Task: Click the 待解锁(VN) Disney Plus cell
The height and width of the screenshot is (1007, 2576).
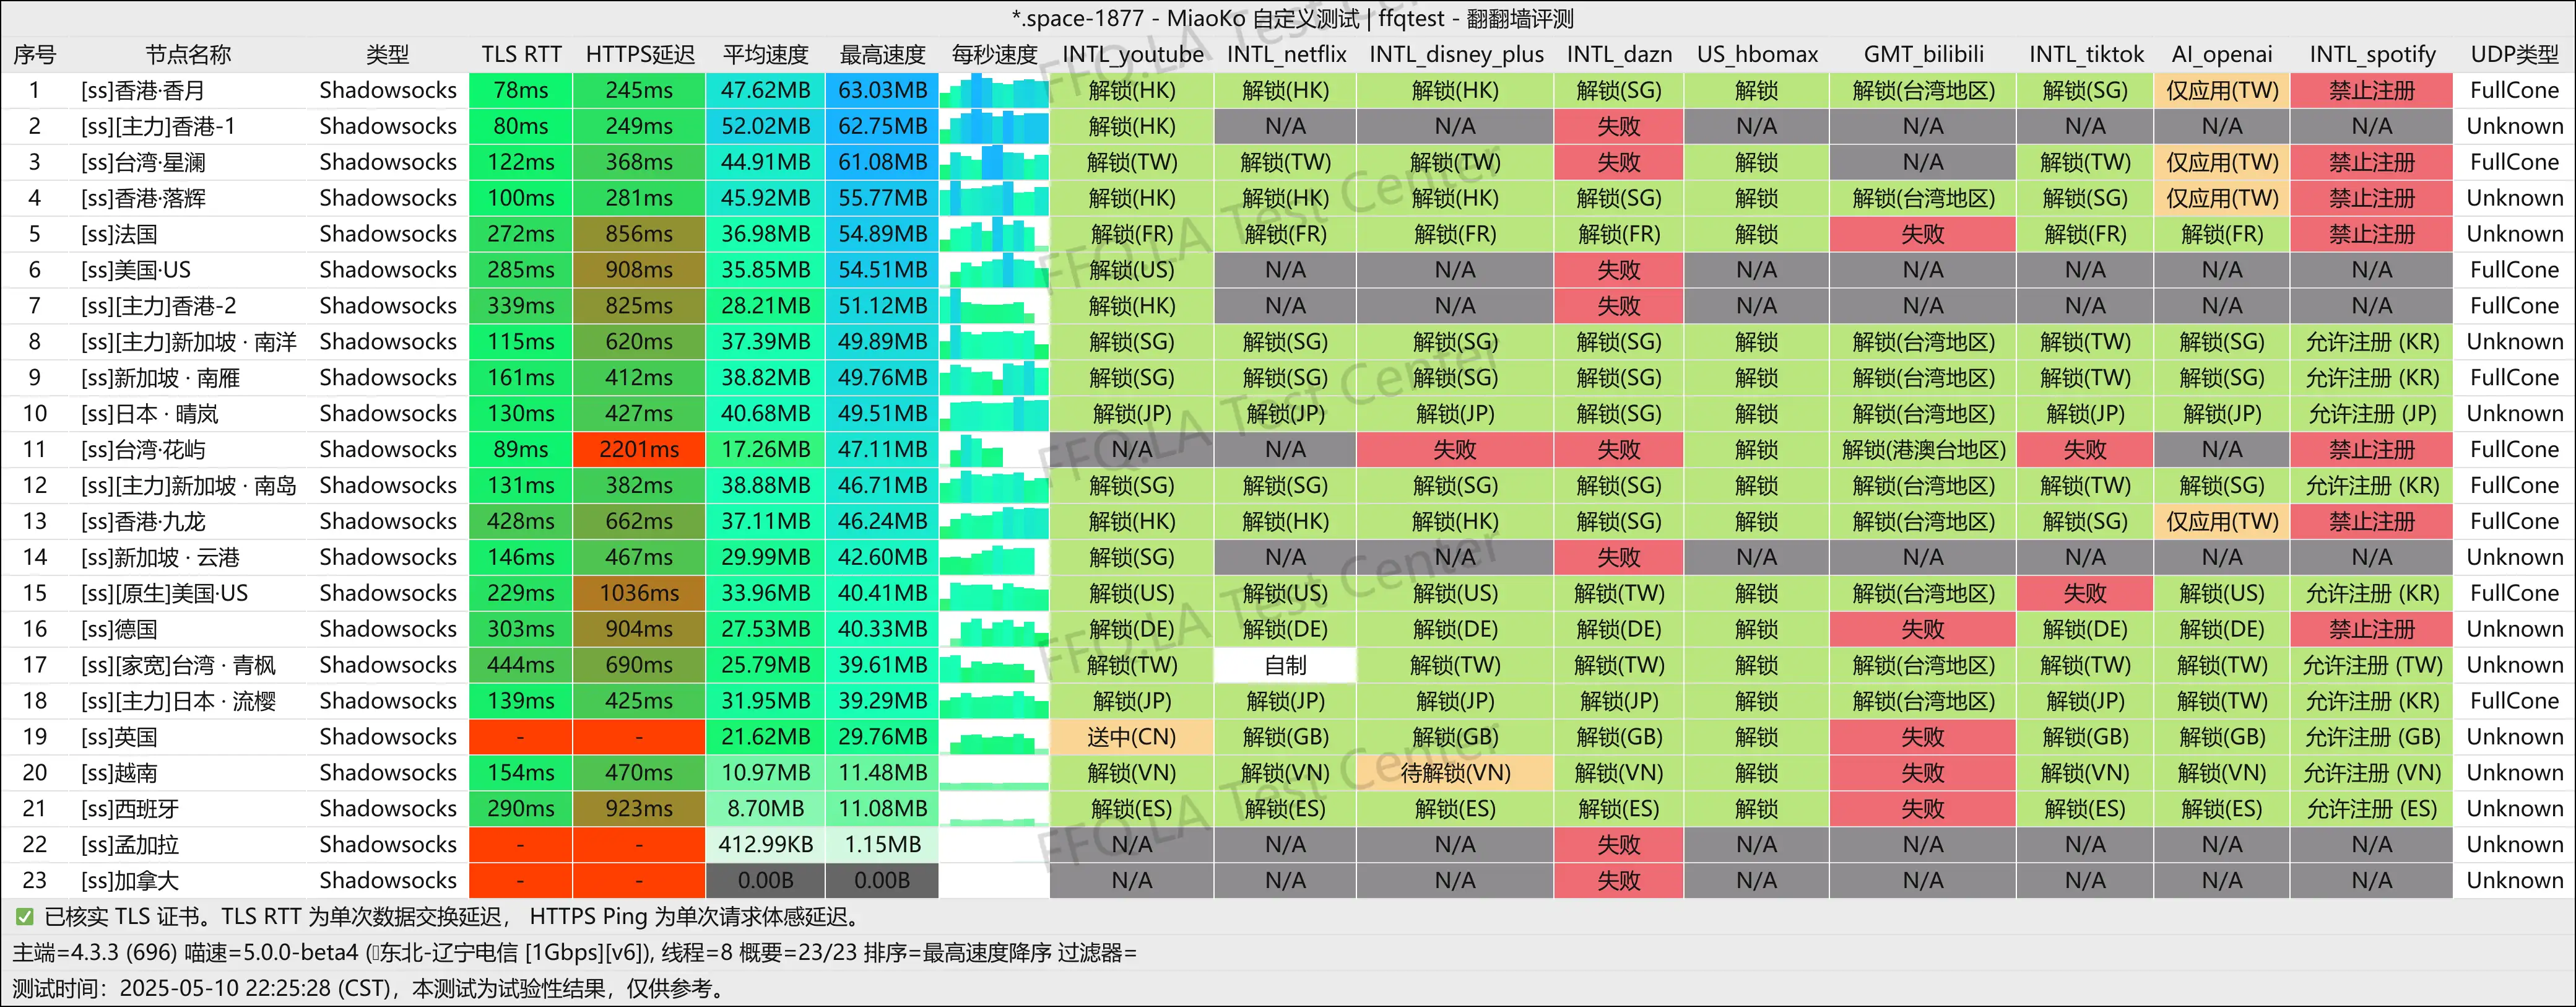Action: tap(1455, 772)
